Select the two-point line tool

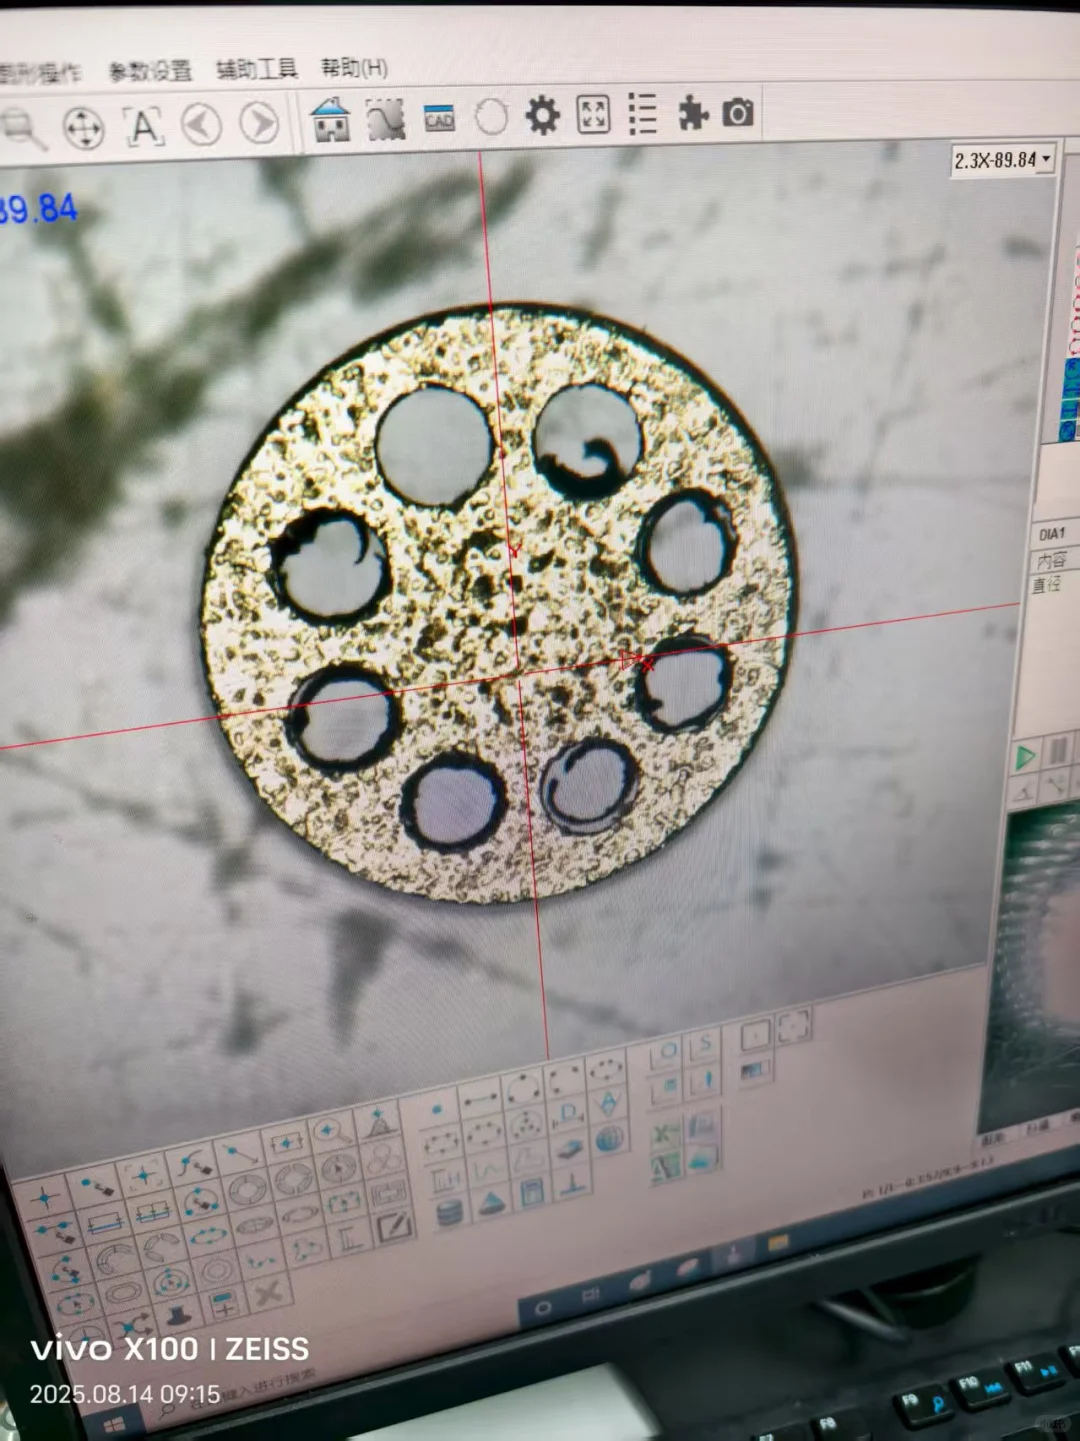(481, 1098)
